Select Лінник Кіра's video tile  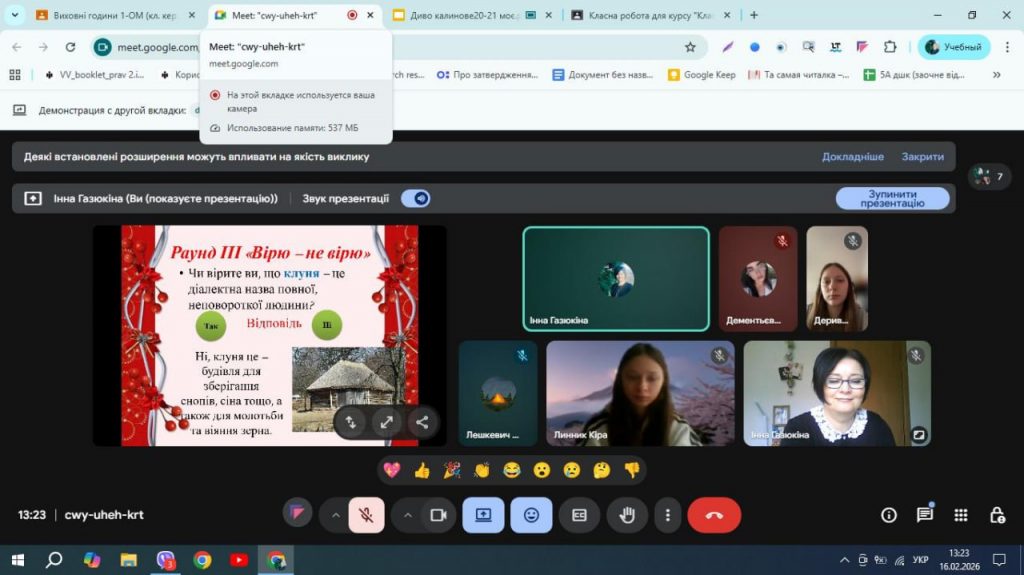tap(640, 393)
